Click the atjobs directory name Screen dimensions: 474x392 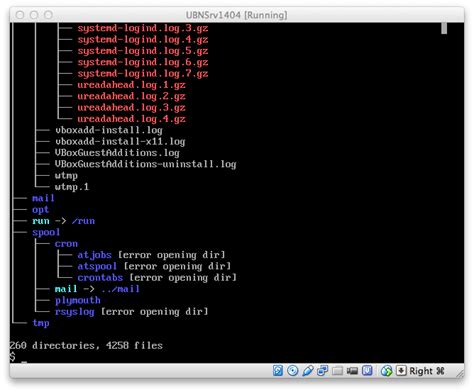[x=95, y=255]
